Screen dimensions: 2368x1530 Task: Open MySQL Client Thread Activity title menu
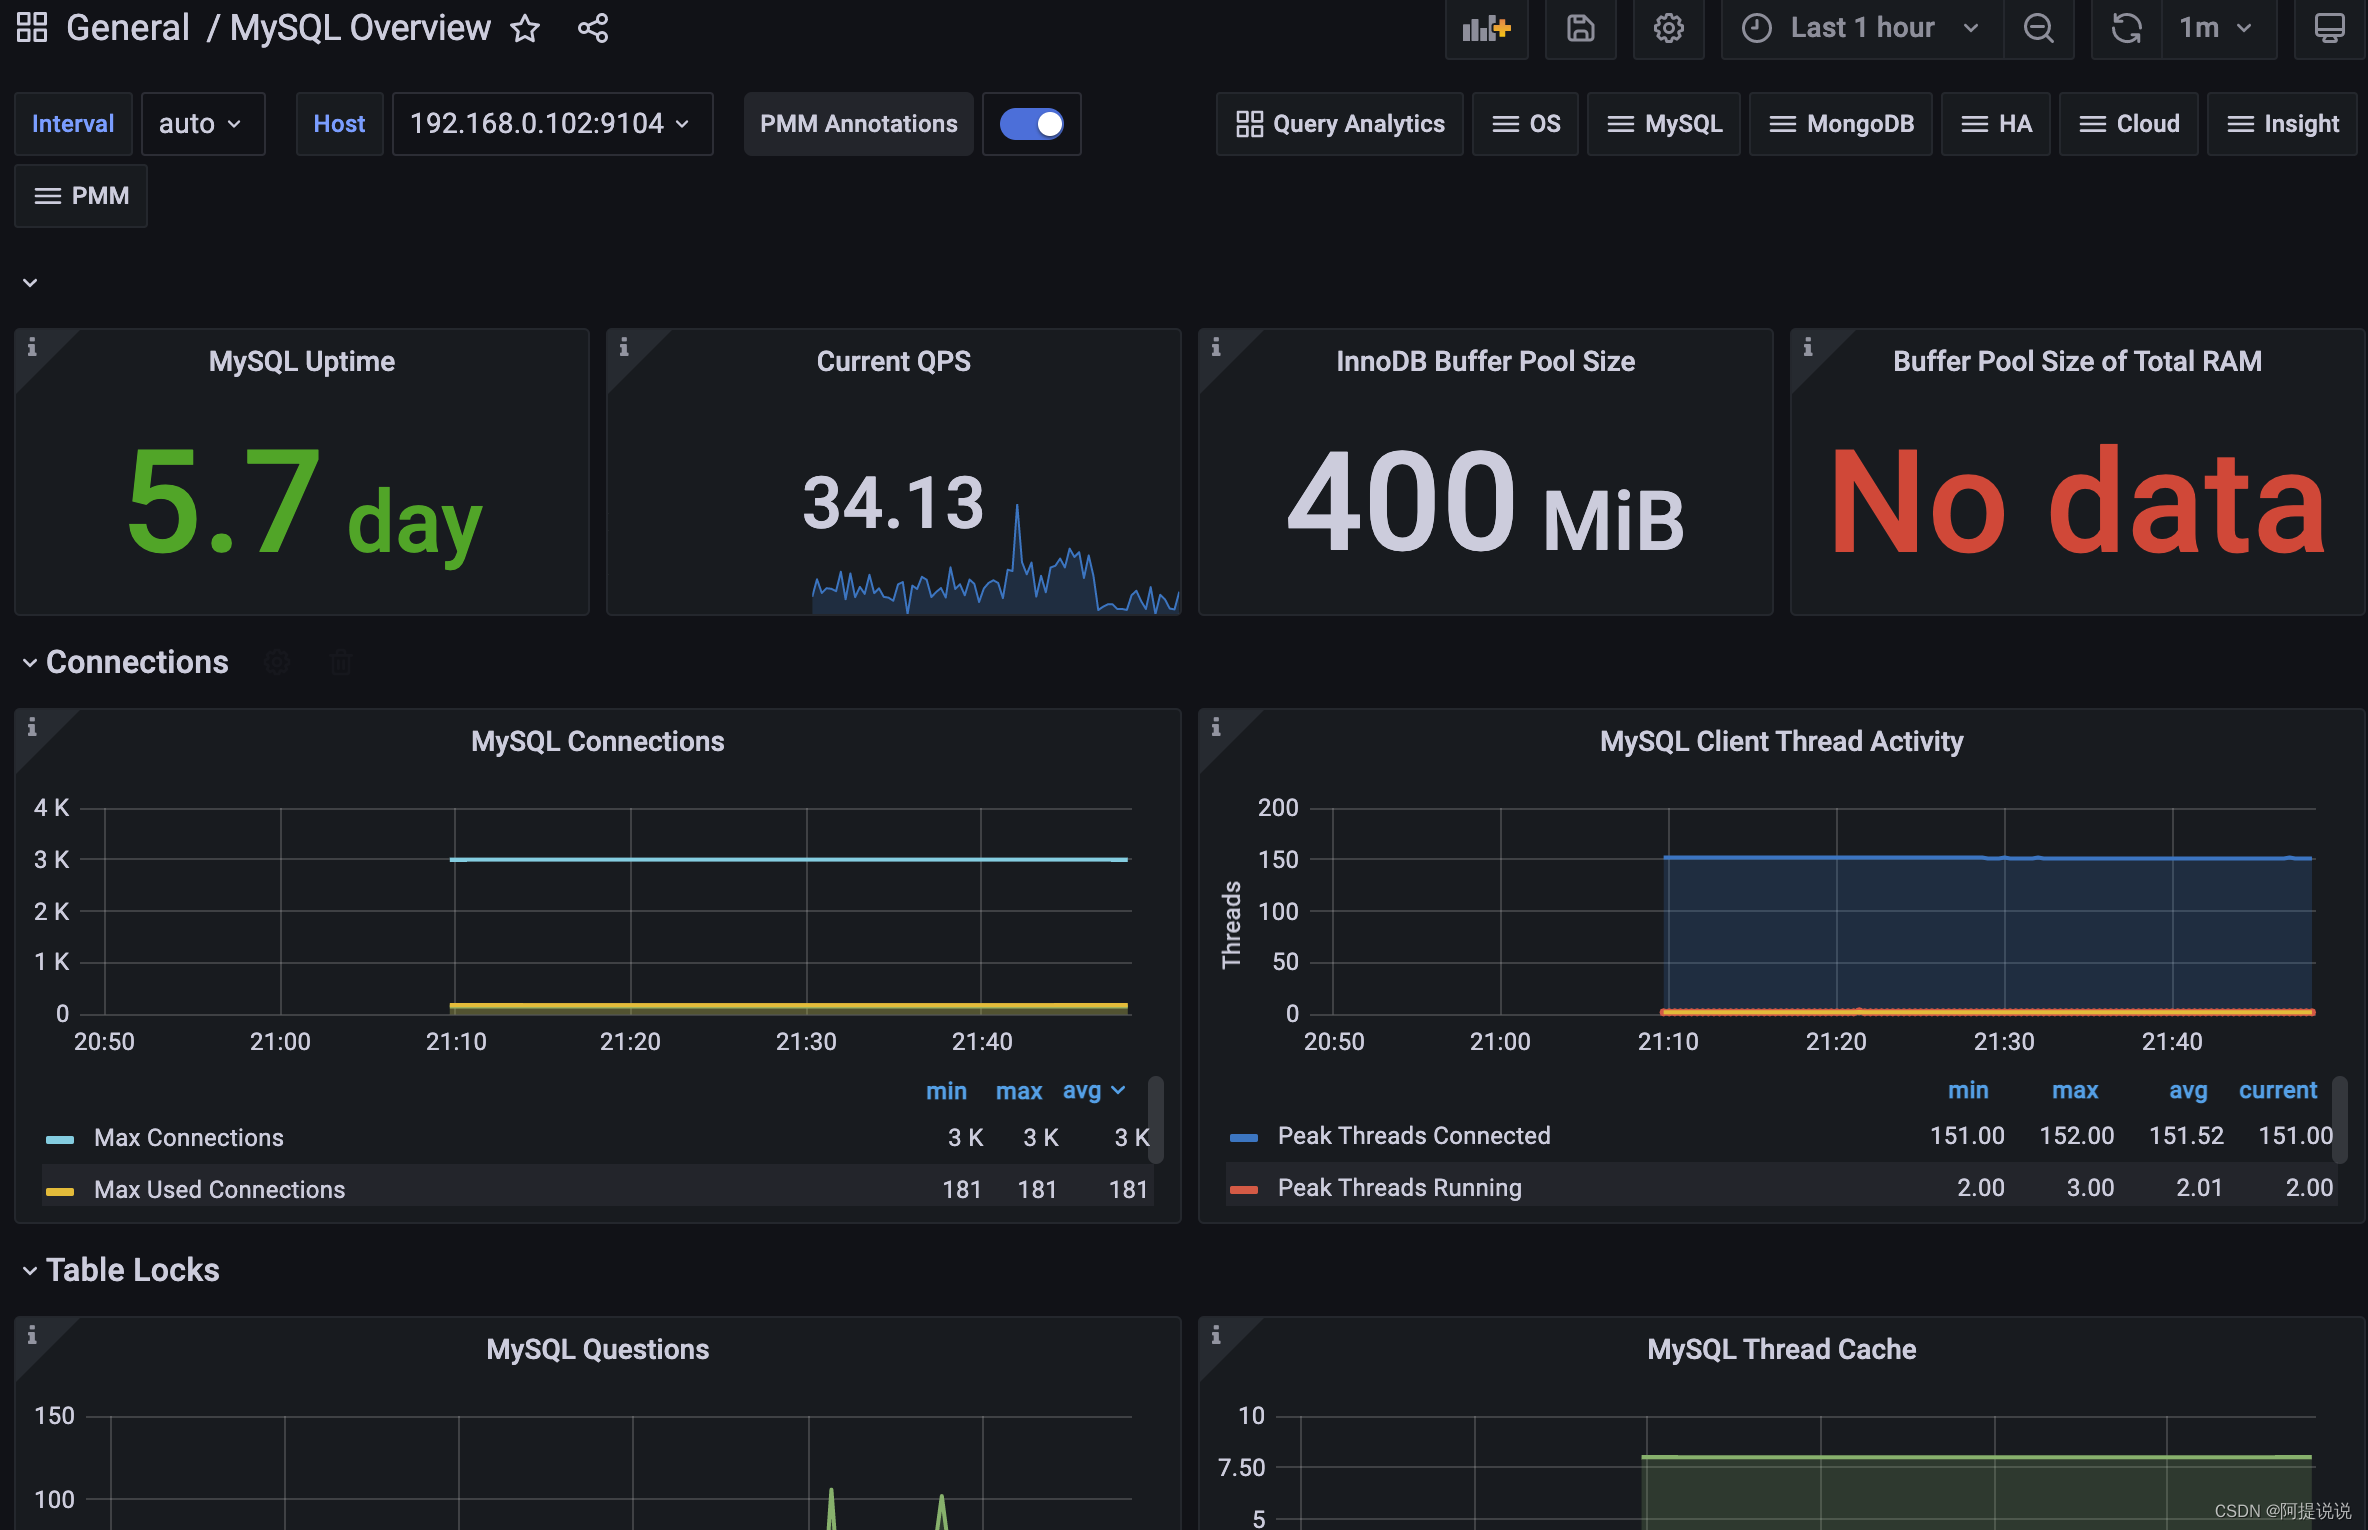1781,741
